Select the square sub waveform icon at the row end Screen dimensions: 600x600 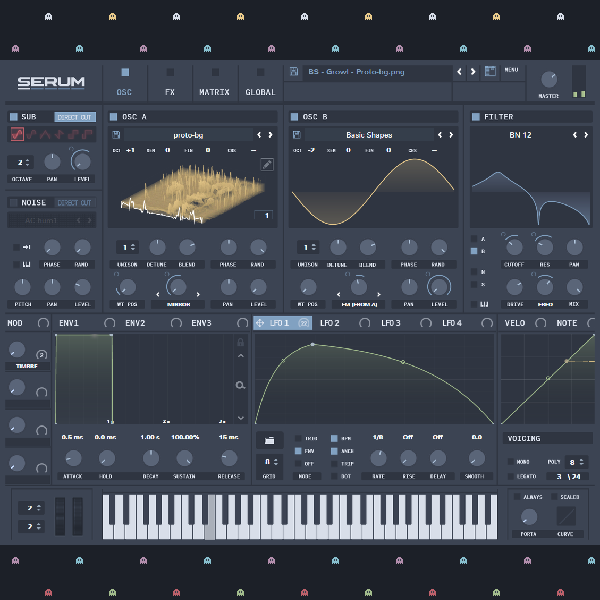click(87, 134)
